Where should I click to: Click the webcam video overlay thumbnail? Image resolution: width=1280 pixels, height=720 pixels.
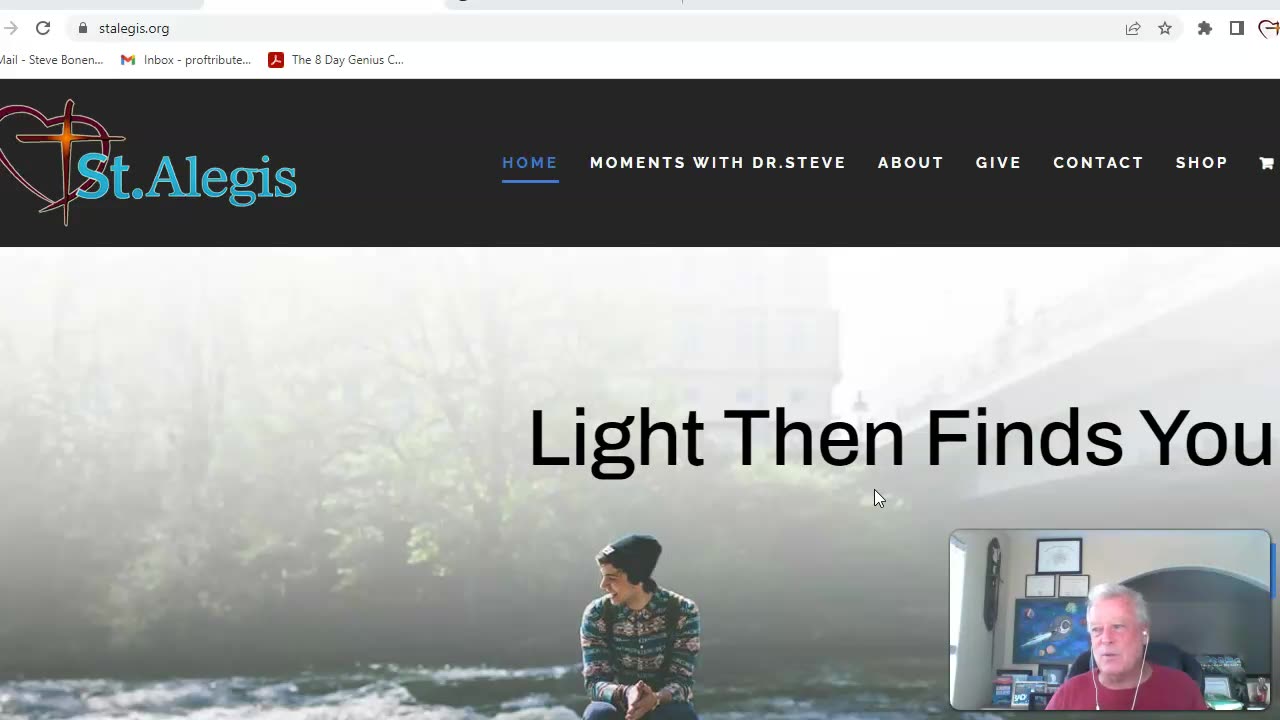point(1110,620)
